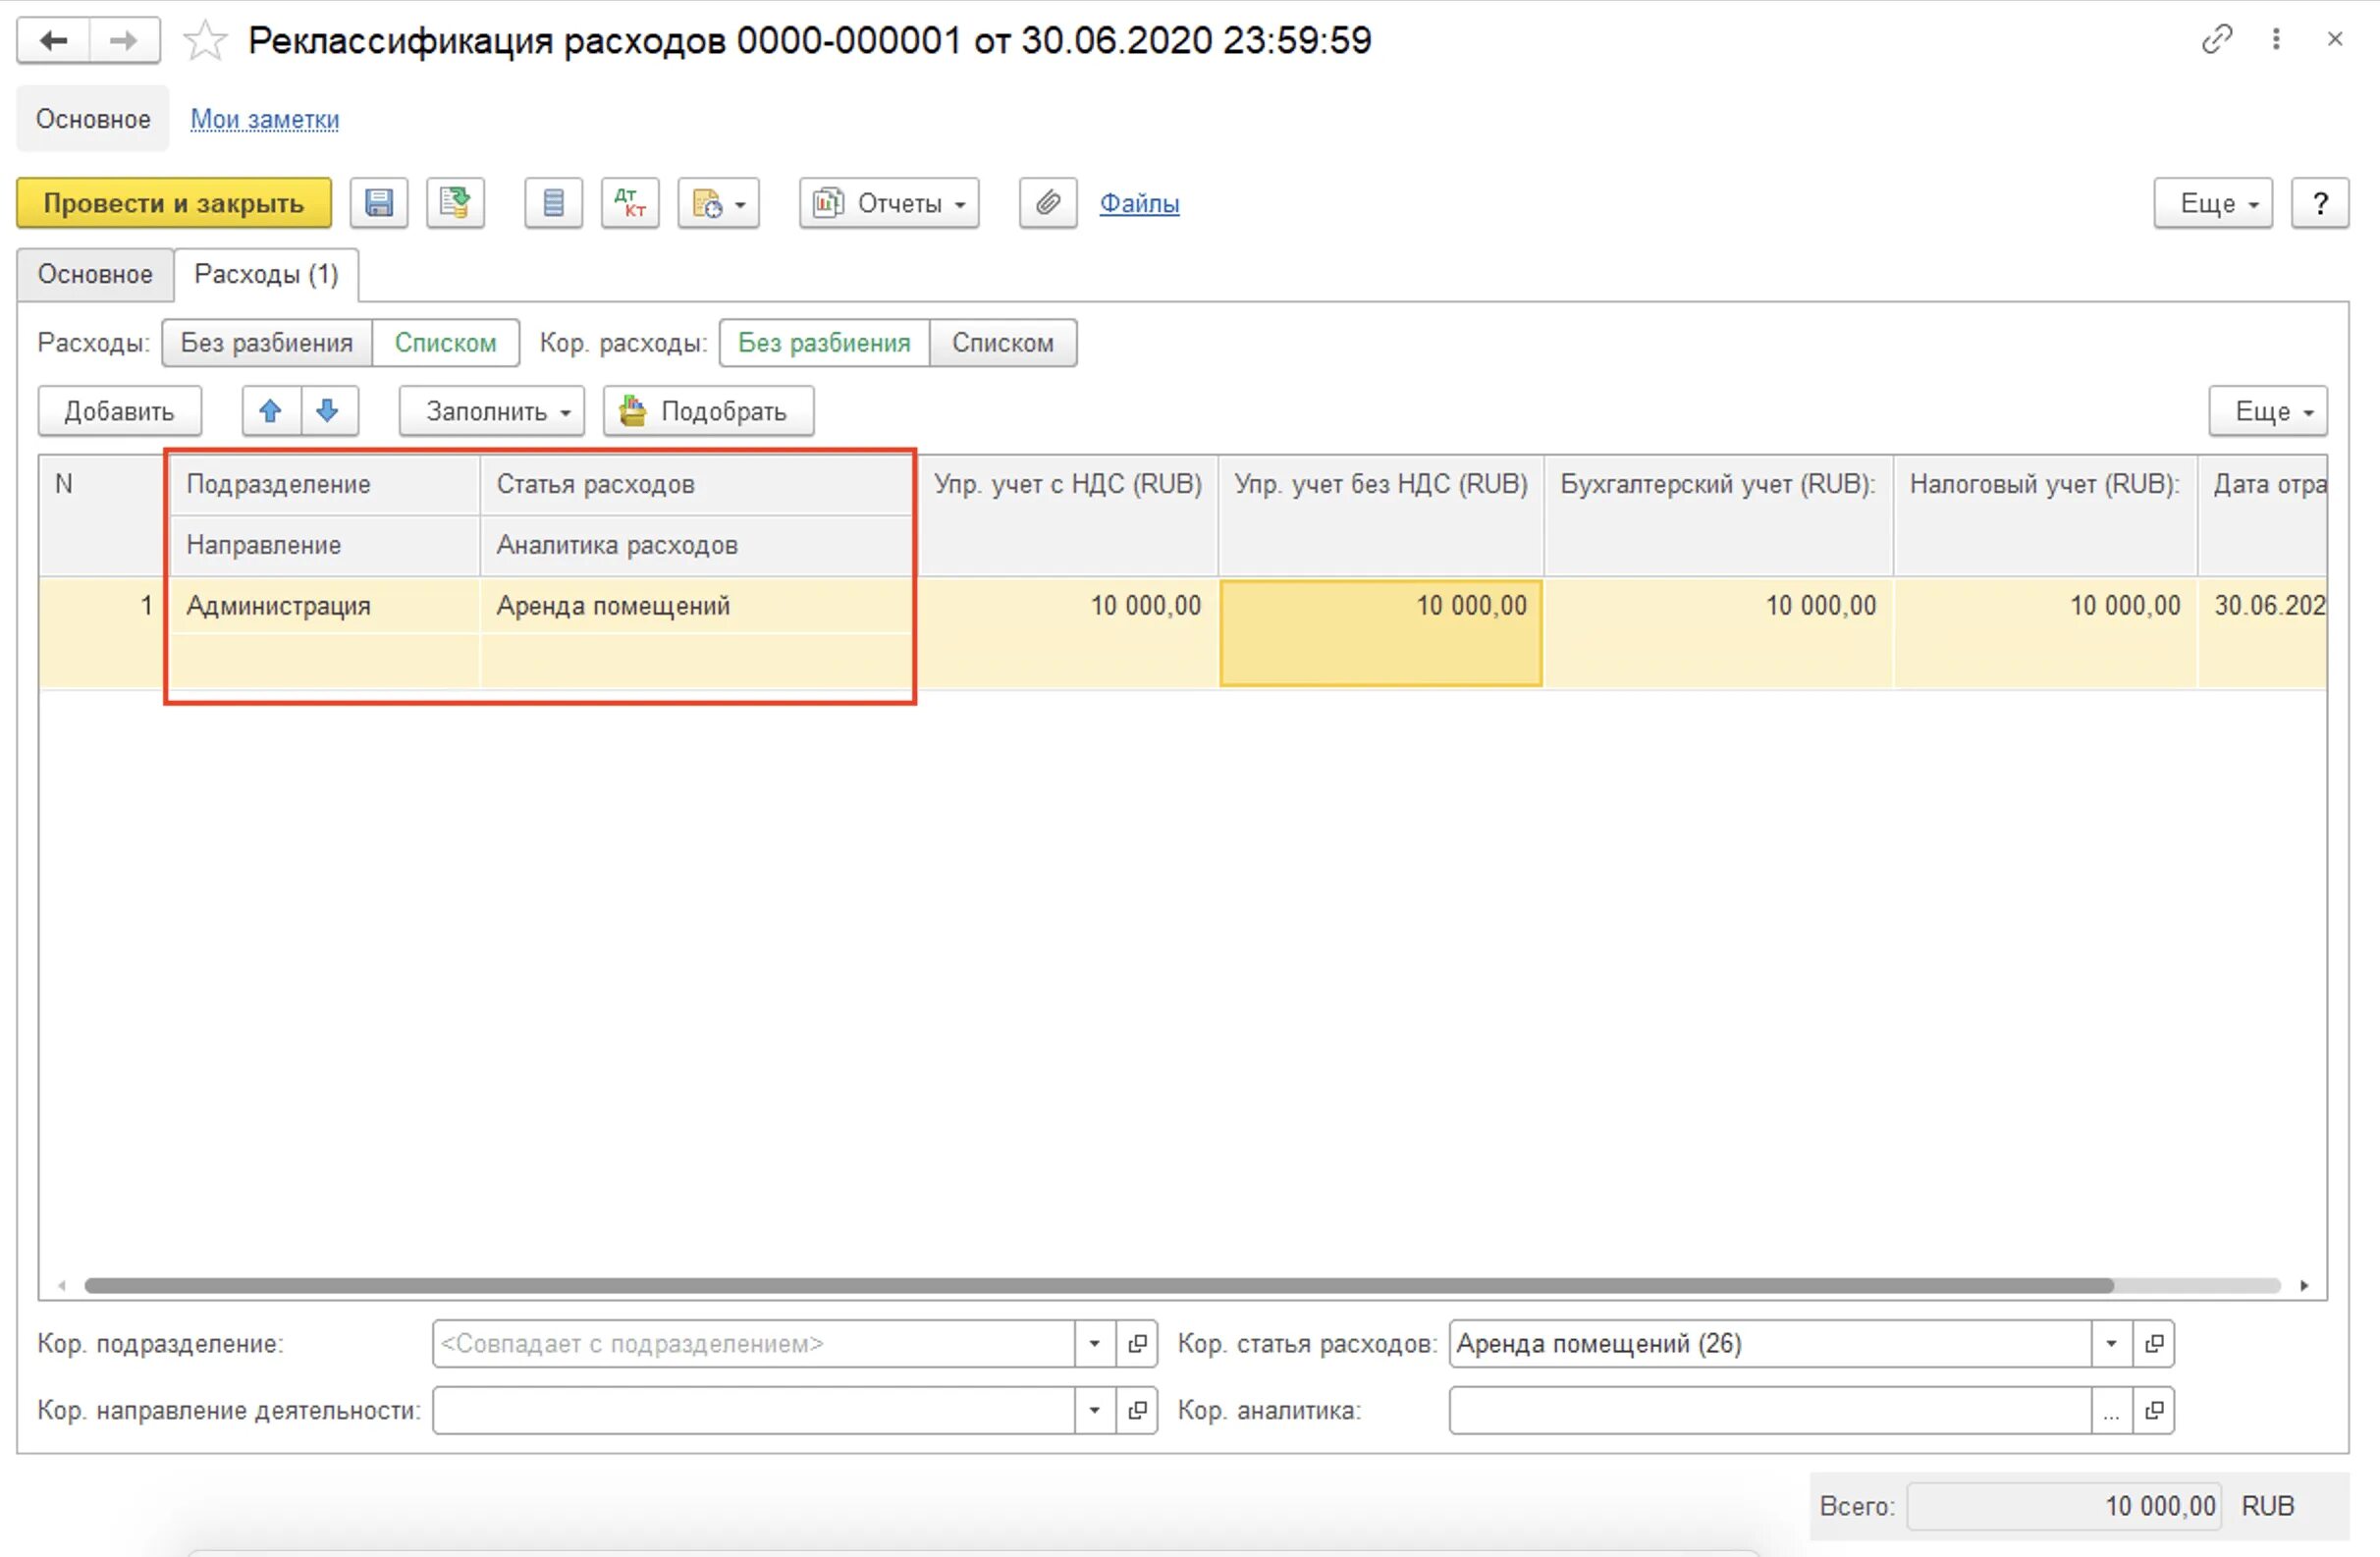Copy link with chain icon
The image size is (2380, 1557).
pyautogui.click(x=2216, y=40)
